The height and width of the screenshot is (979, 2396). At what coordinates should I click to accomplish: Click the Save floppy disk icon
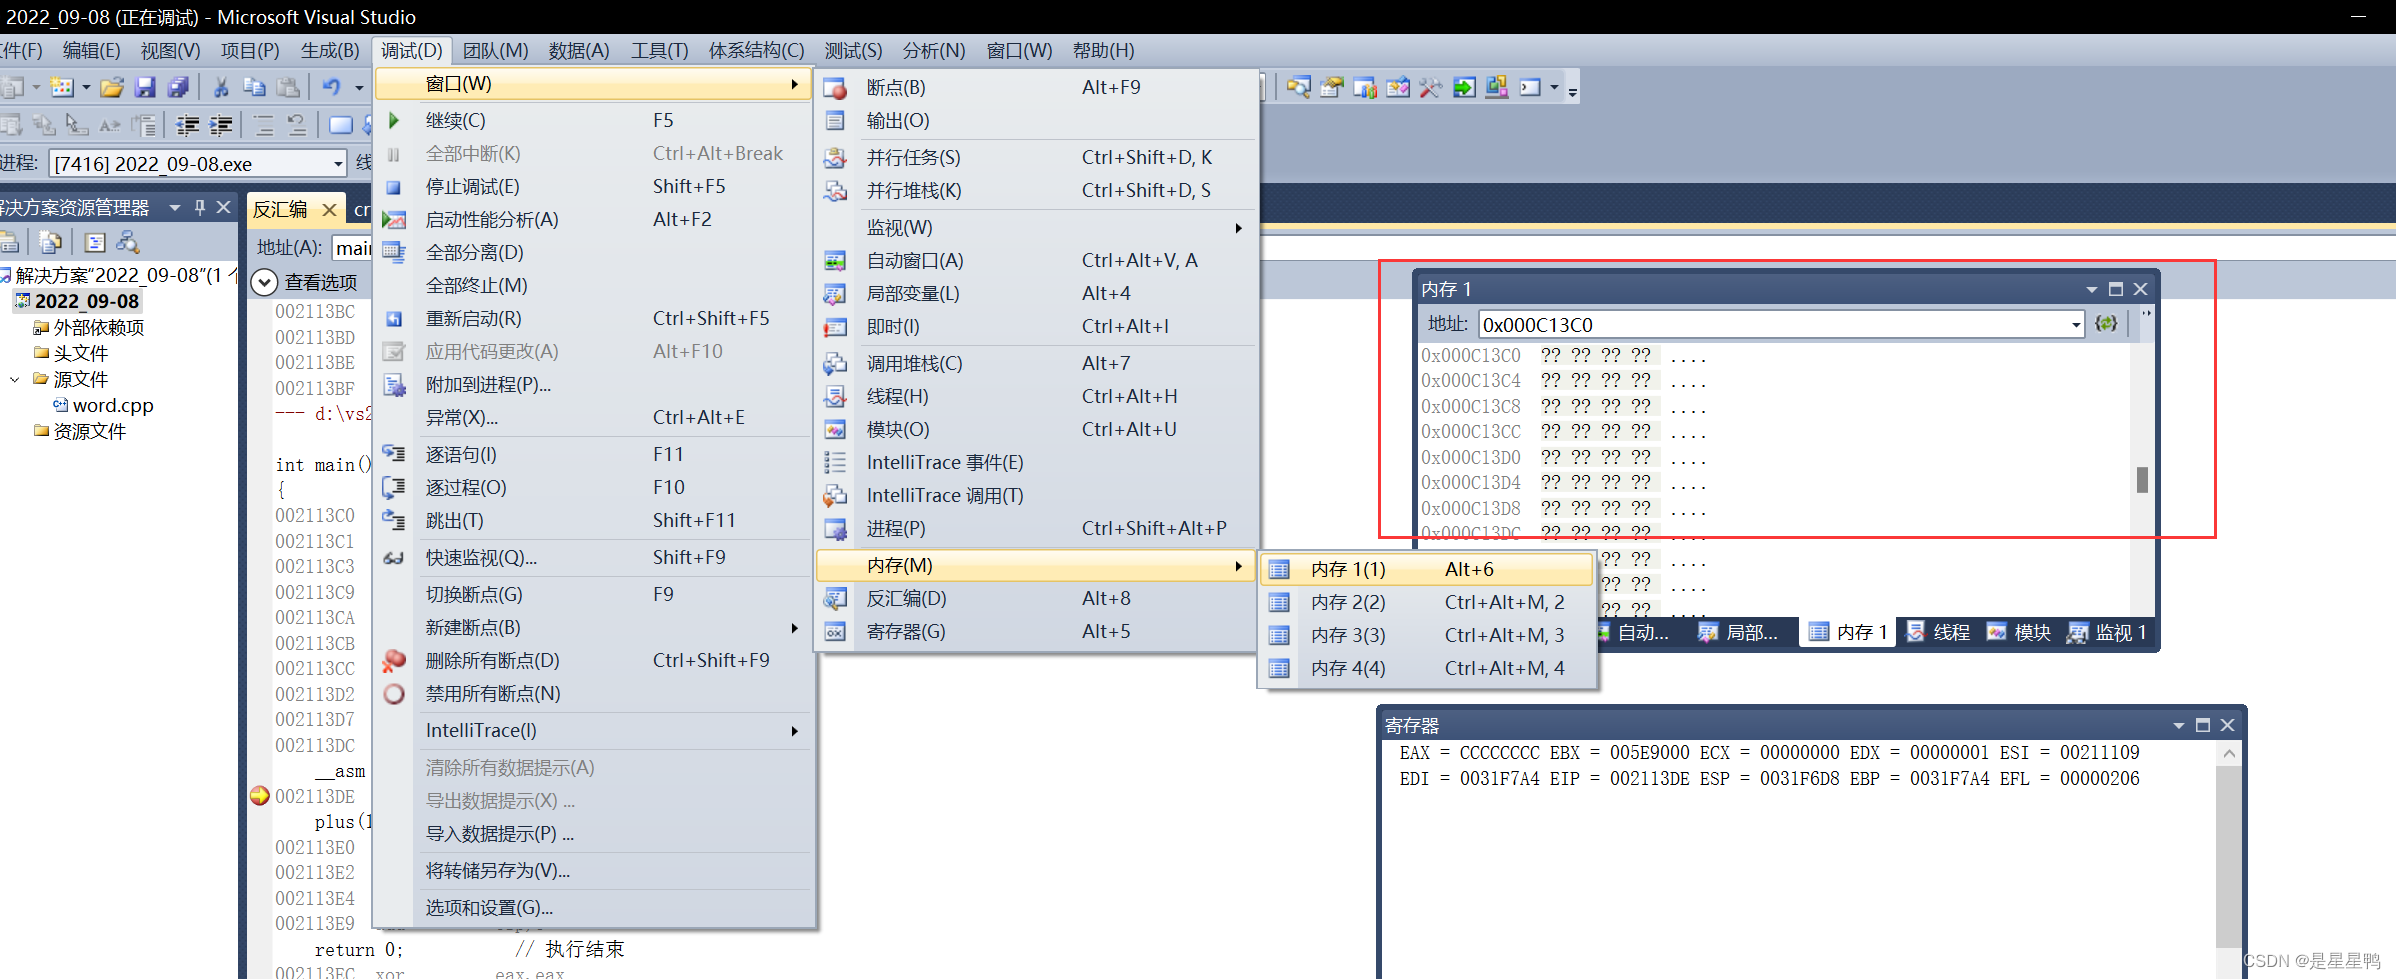145,88
